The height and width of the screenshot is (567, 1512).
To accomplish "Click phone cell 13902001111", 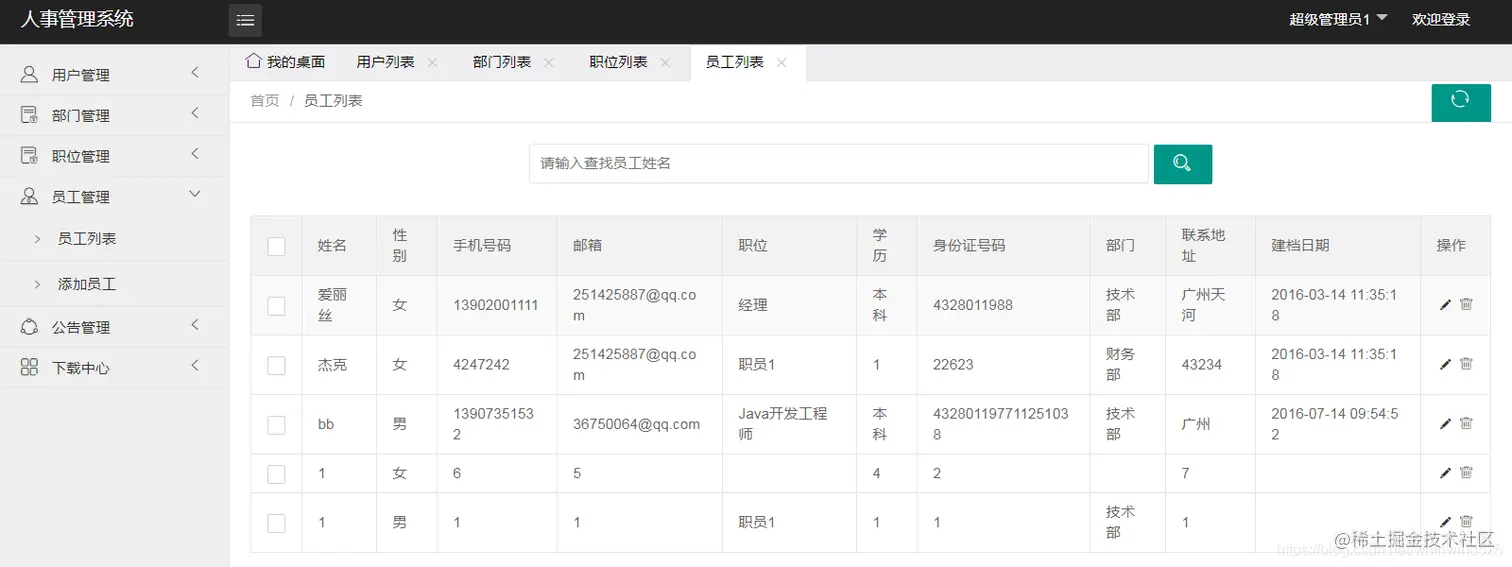I will [496, 305].
